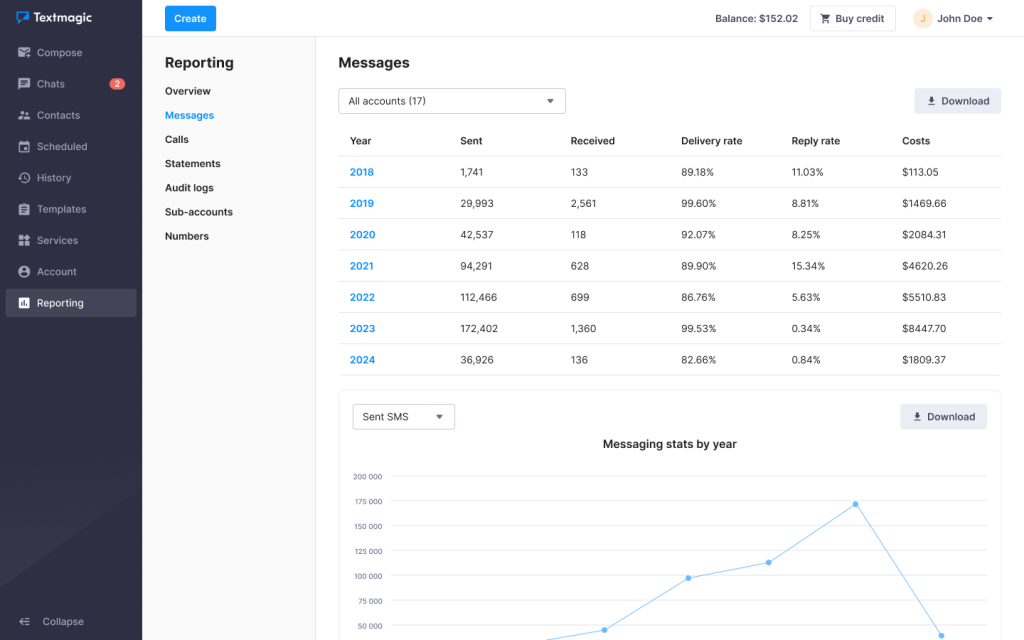Screen dimensions: 1024x640
Task: Open the Sent SMS chart dropdown
Action: point(403,417)
